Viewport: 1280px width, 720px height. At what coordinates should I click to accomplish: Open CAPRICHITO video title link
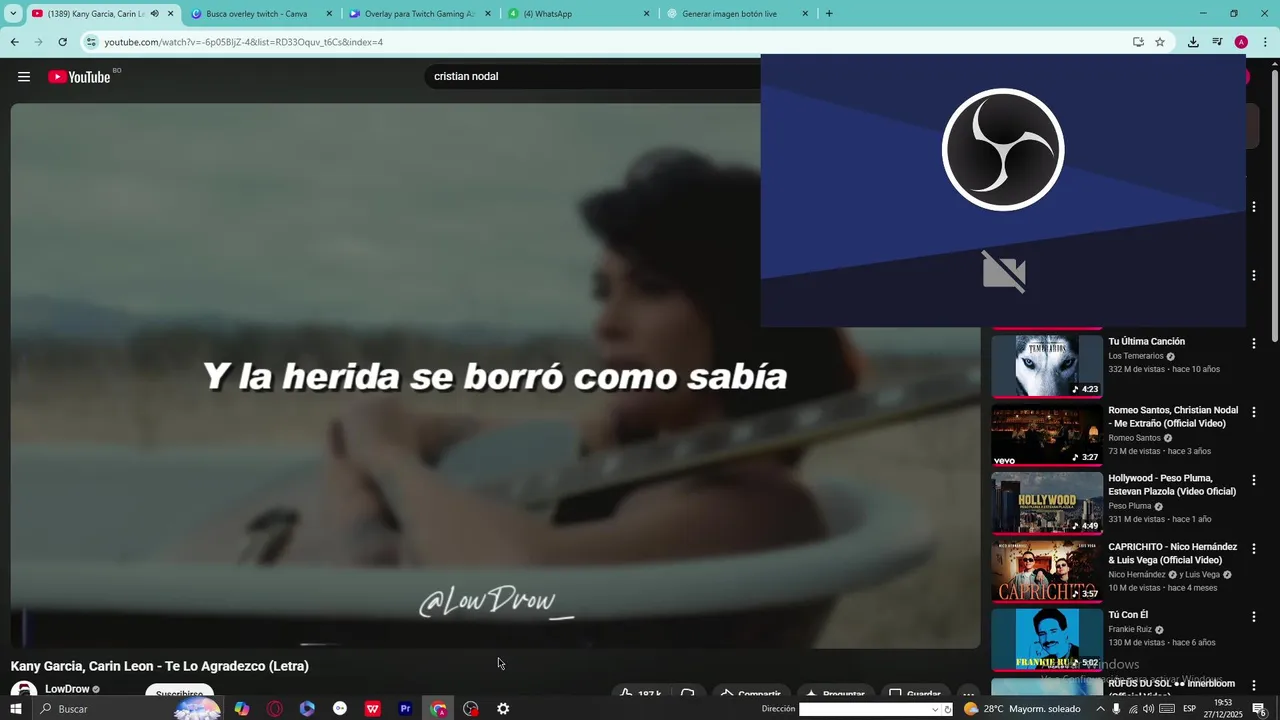(1172, 554)
